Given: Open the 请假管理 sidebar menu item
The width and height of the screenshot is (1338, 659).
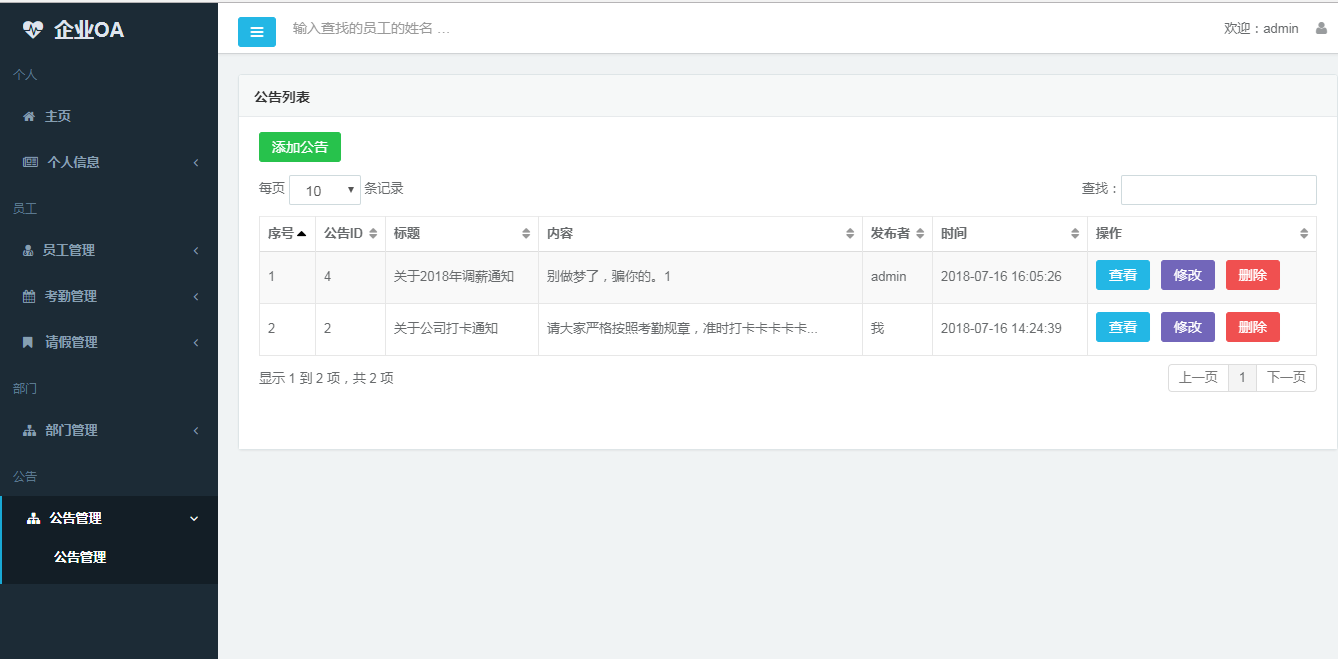Looking at the screenshot, I should (109, 342).
